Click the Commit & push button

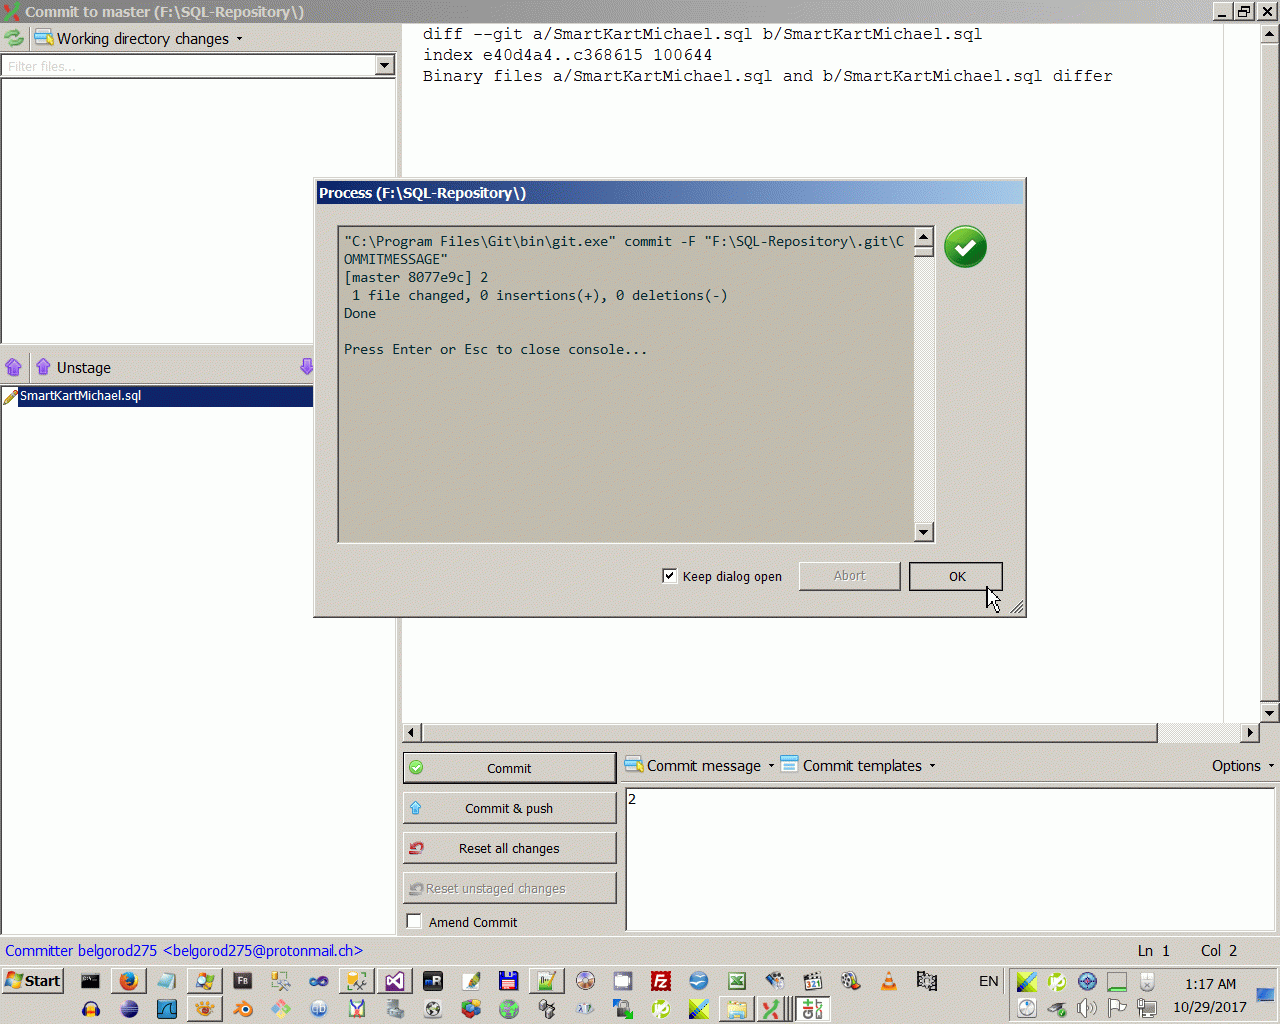(509, 808)
